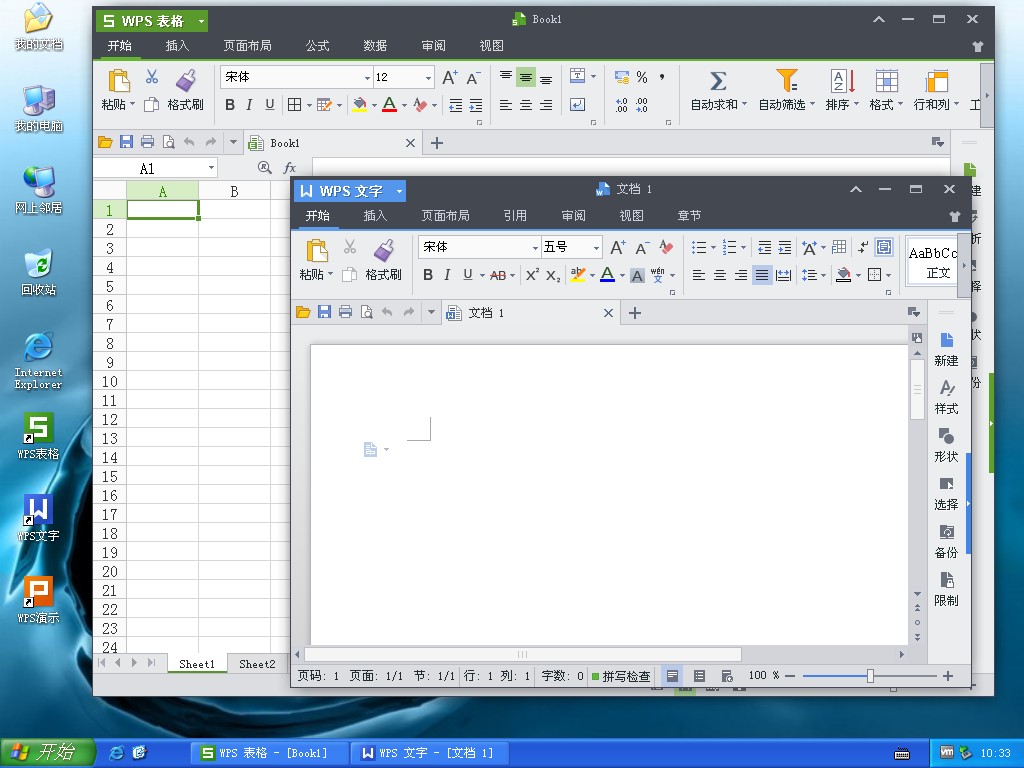1024x768 pixels.
Task: Switch to 插入 tab in WPS 文字
Action: click(x=375, y=216)
